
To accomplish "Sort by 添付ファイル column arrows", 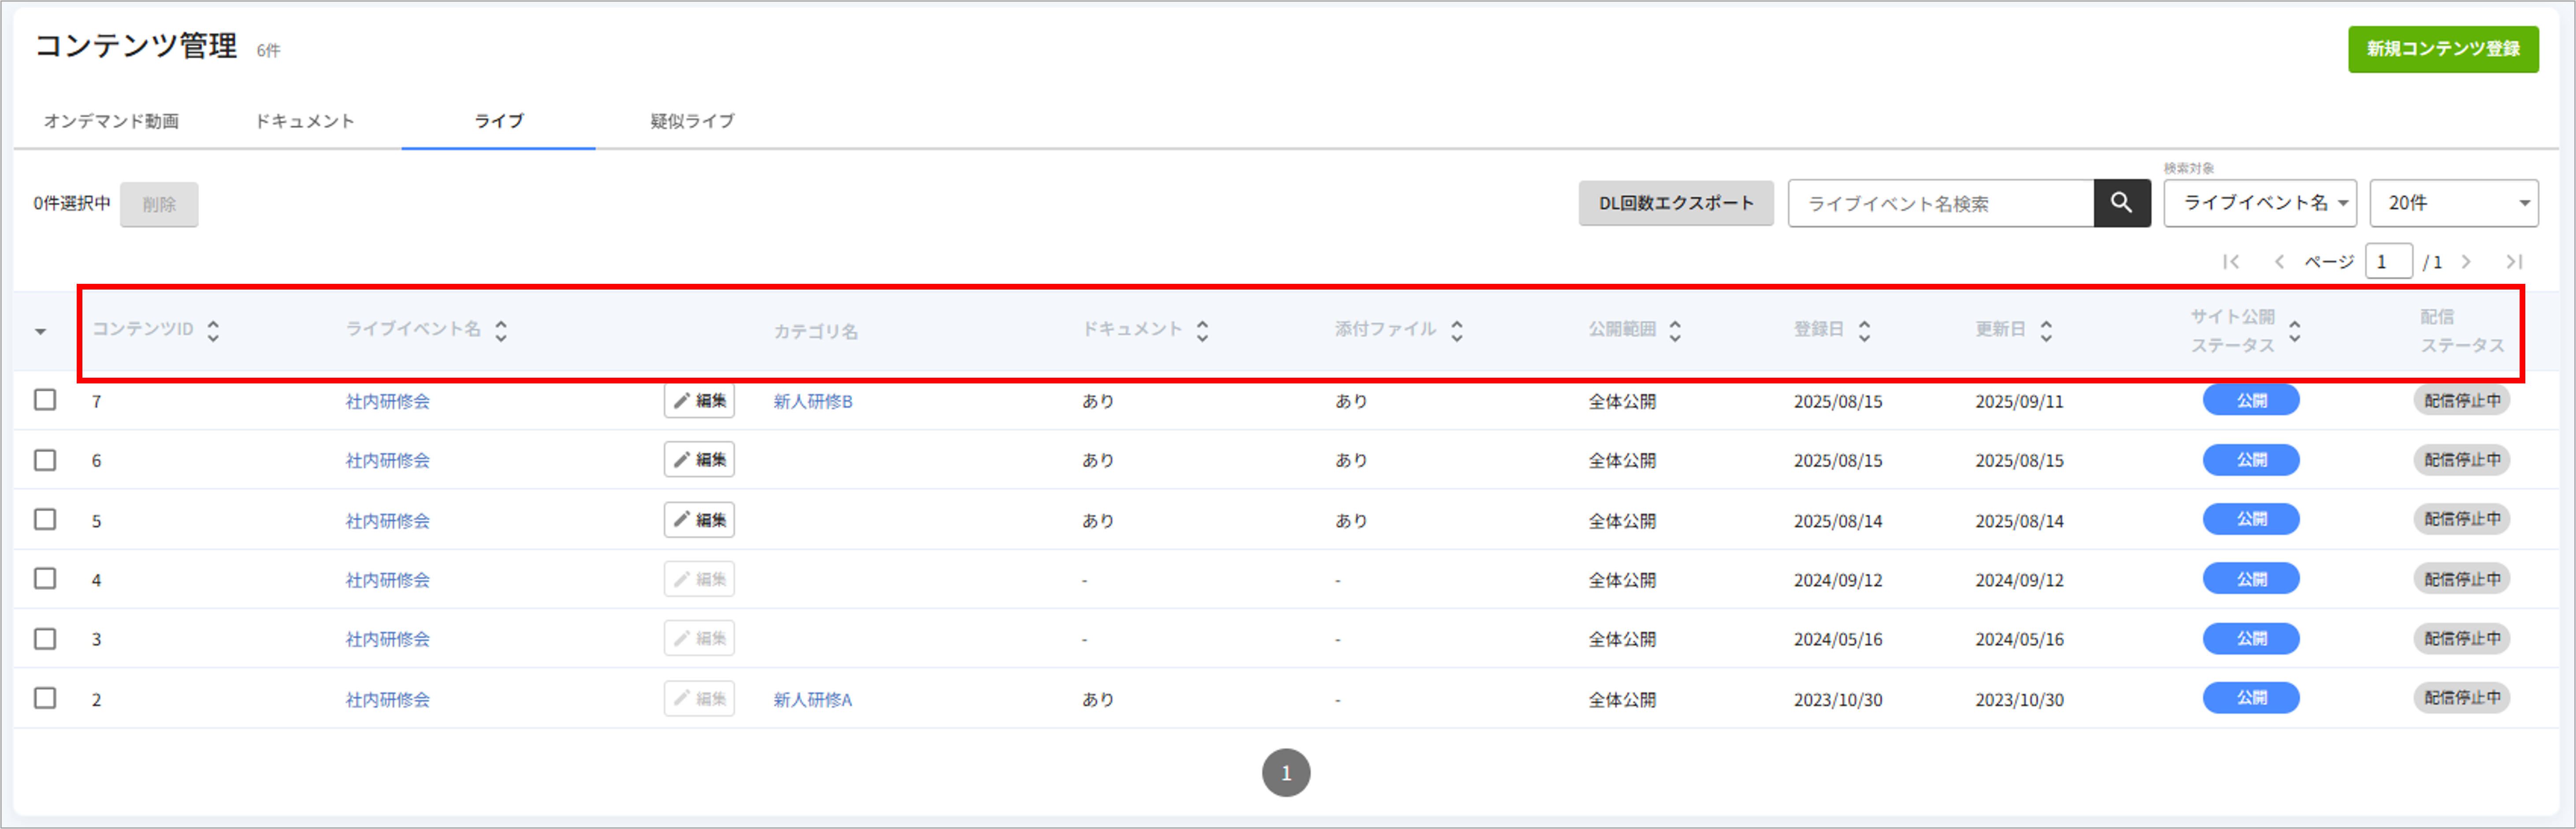I will coord(1457,331).
